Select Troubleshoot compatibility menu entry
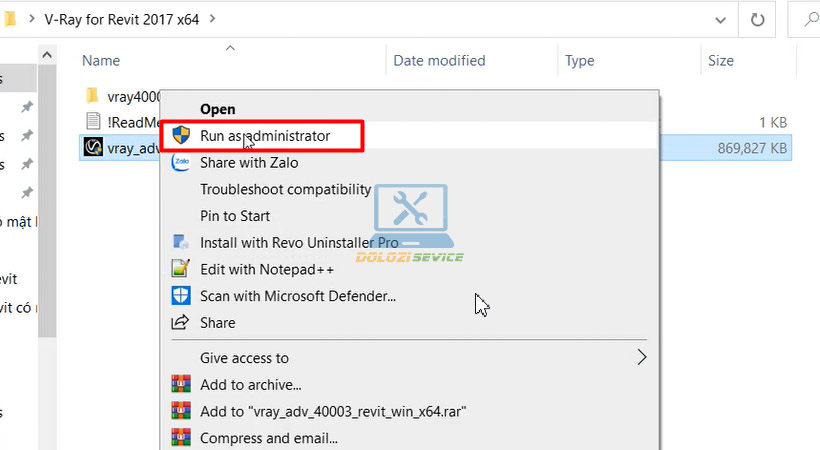 (x=285, y=189)
